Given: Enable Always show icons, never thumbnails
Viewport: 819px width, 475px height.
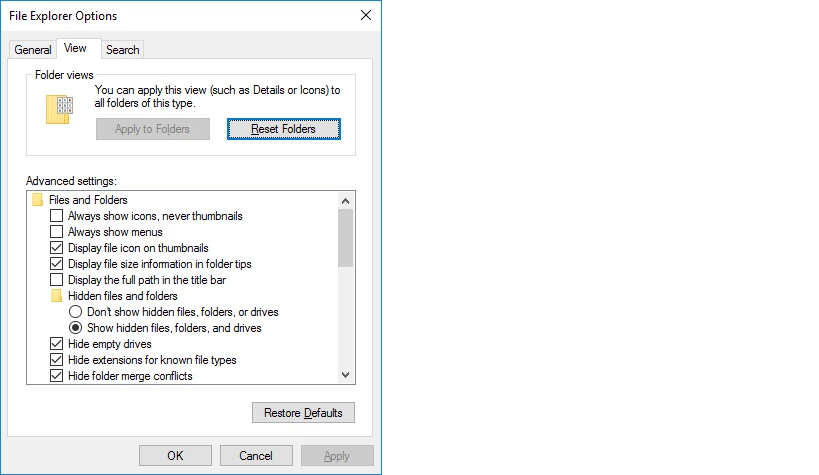Looking at the screenshot, I should click(x=56, y=216).
